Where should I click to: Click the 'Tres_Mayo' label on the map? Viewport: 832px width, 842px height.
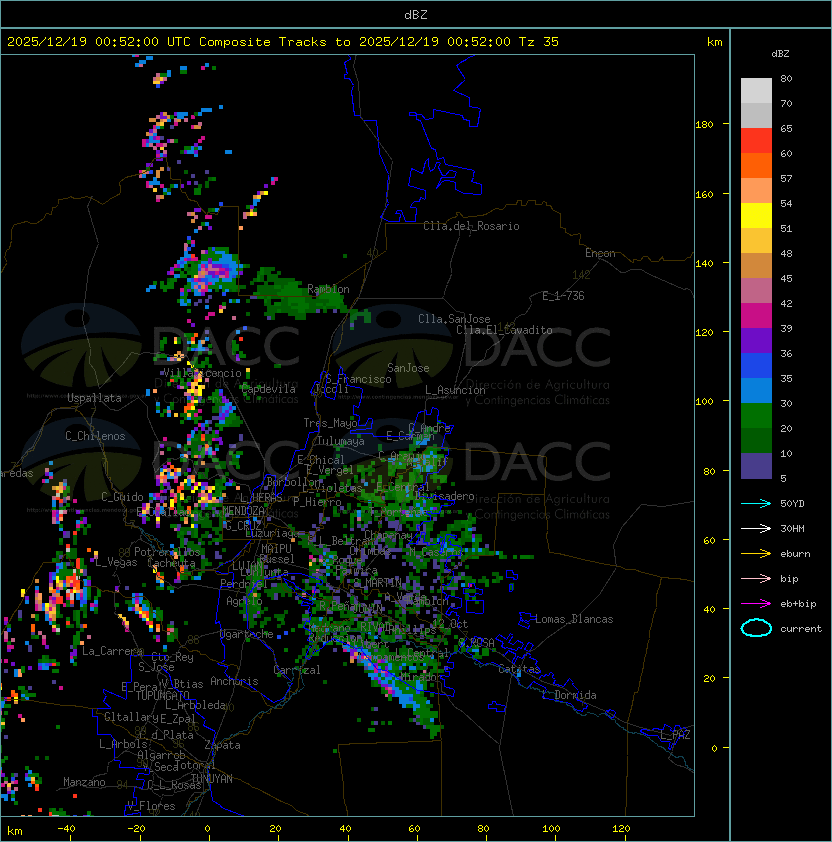330,423
